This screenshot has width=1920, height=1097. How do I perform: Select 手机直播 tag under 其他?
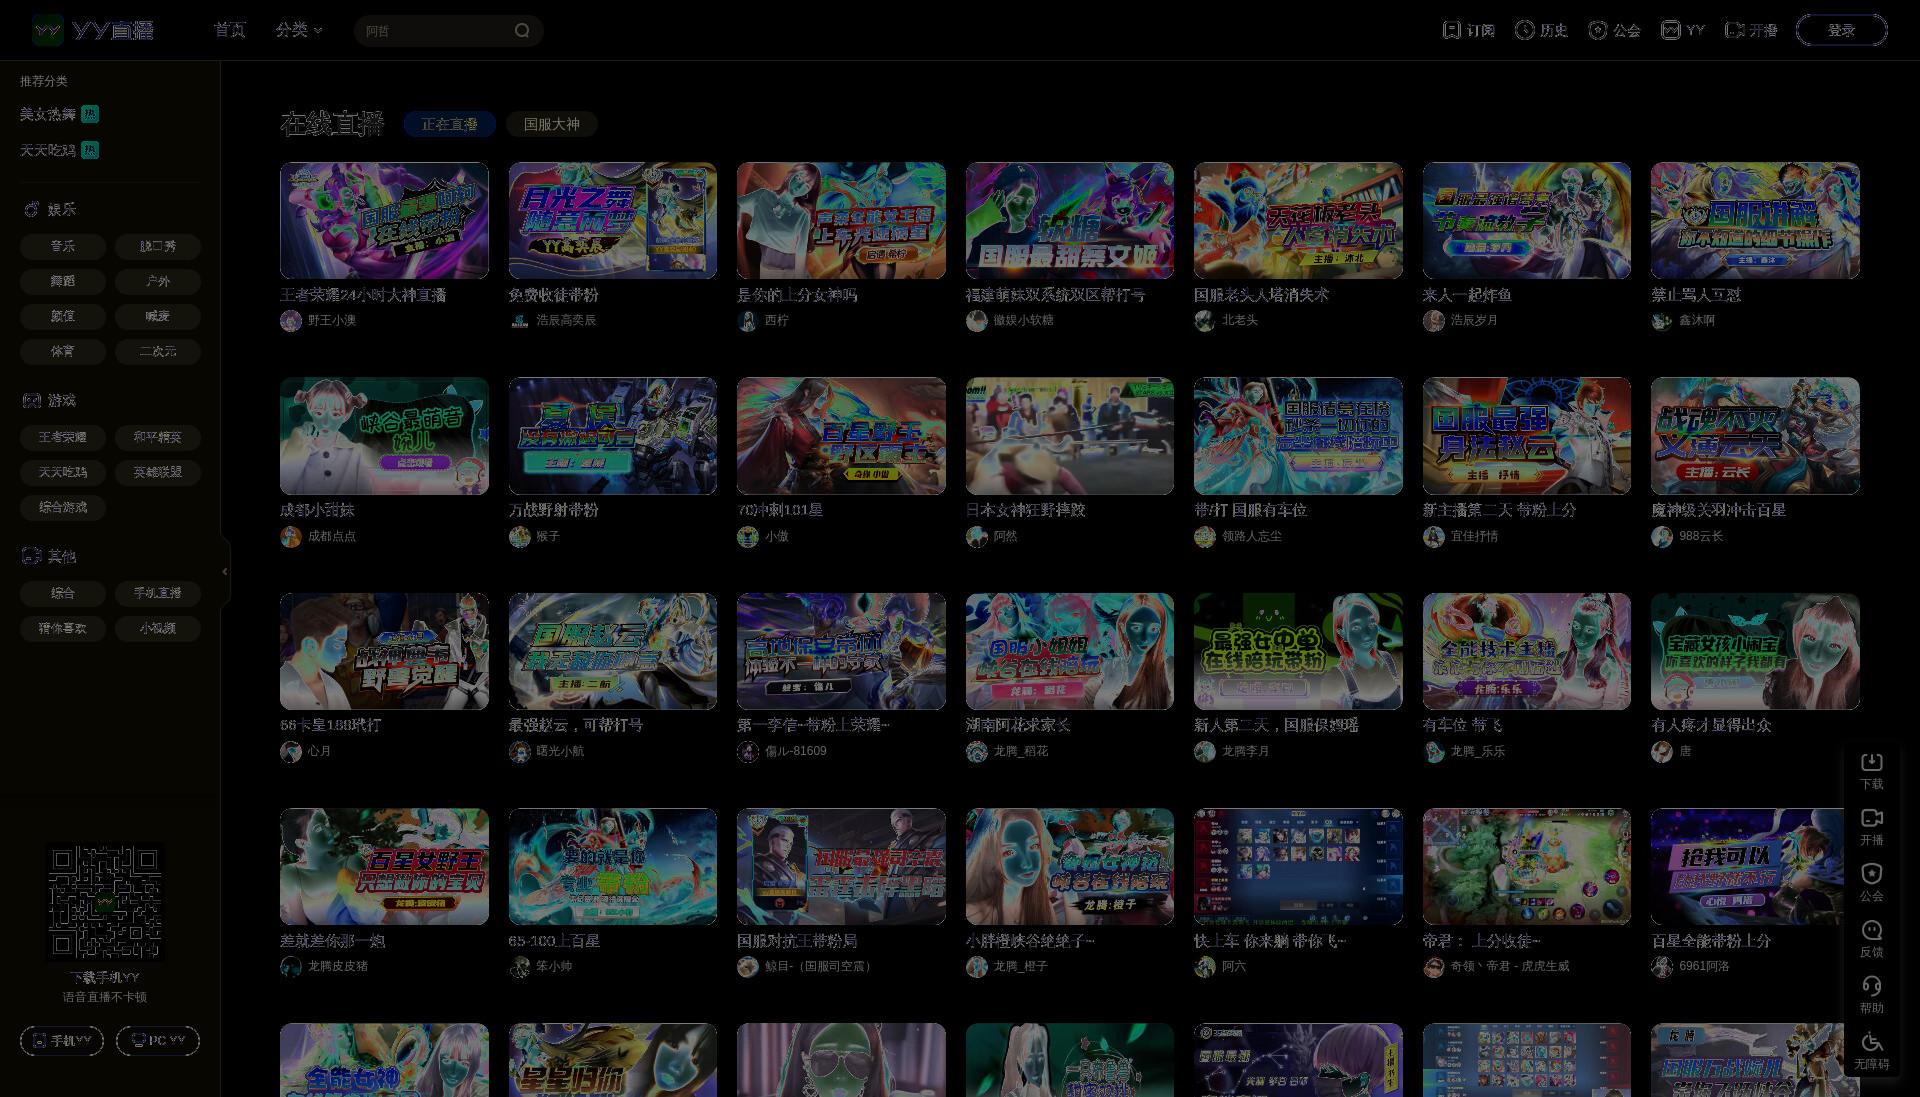pos(158,593)
